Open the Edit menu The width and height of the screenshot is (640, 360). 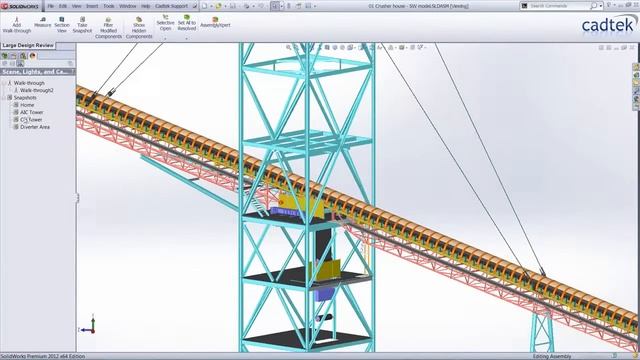pos(62,6)
